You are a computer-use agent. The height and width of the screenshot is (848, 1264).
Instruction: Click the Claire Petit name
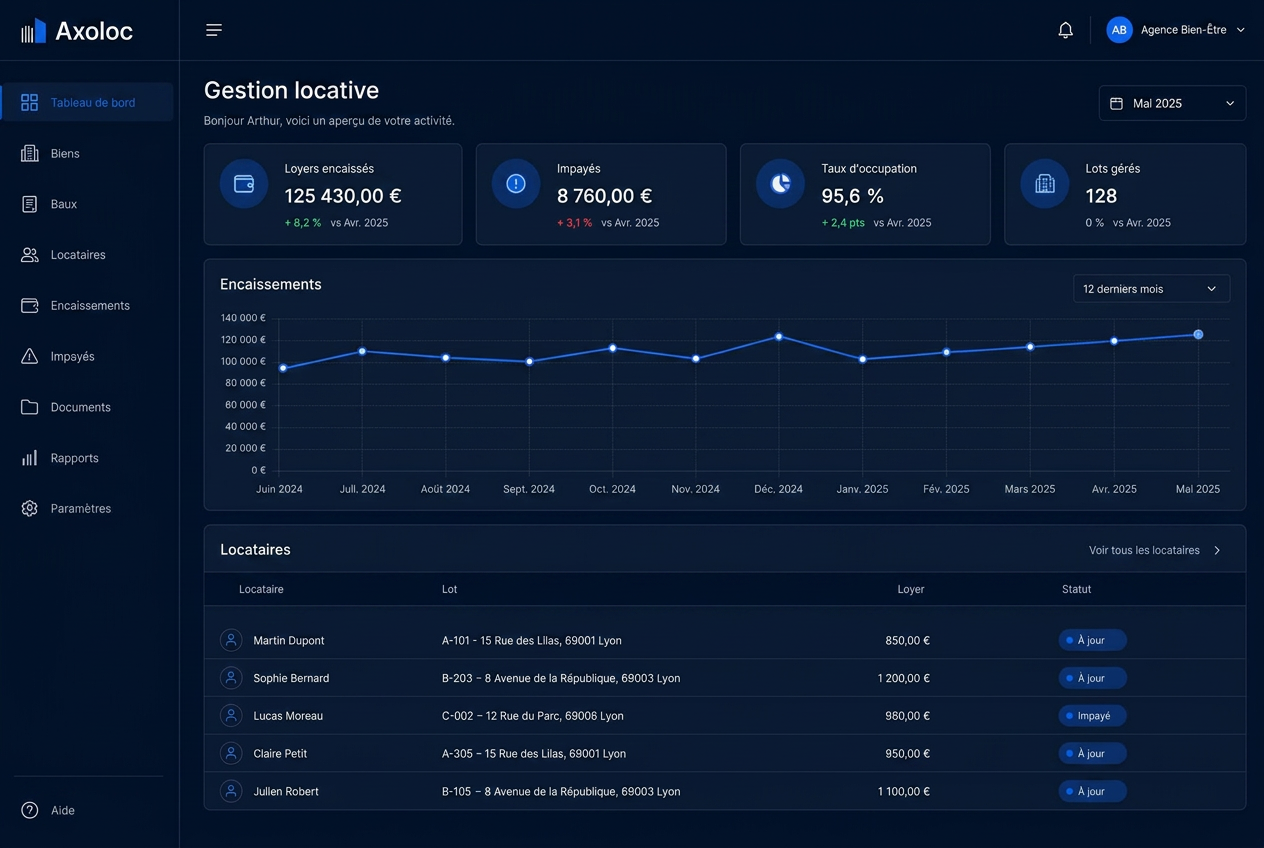tap(280, 753)
